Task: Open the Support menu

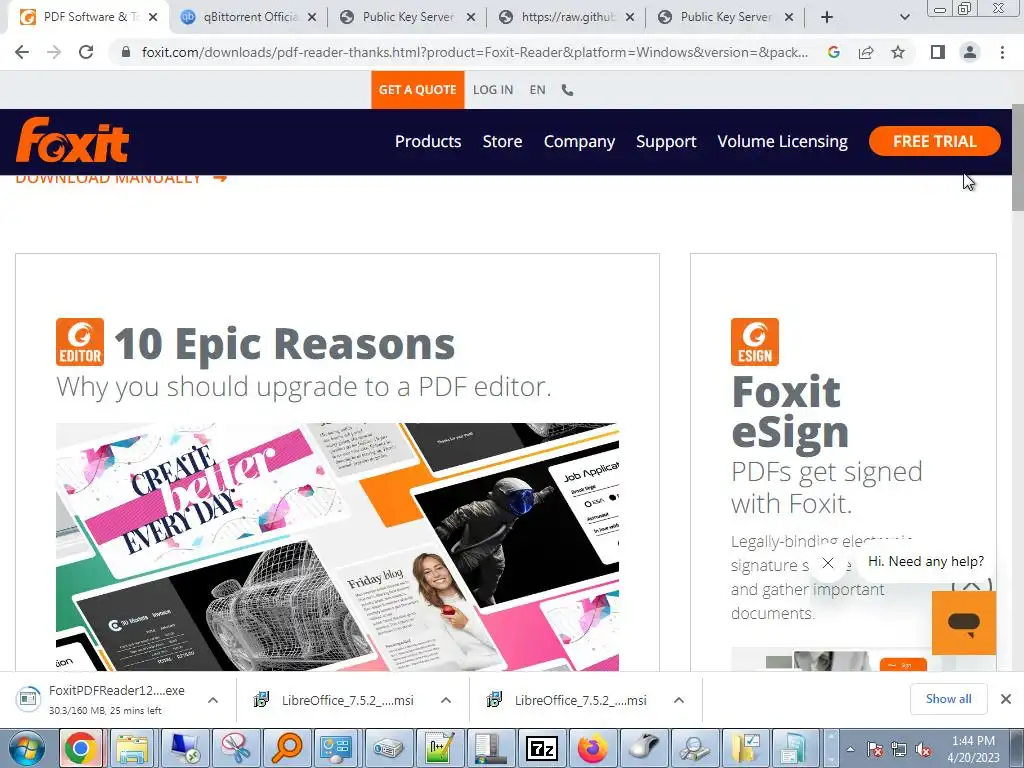Action: pyautogui.click(x=666, y=141)
